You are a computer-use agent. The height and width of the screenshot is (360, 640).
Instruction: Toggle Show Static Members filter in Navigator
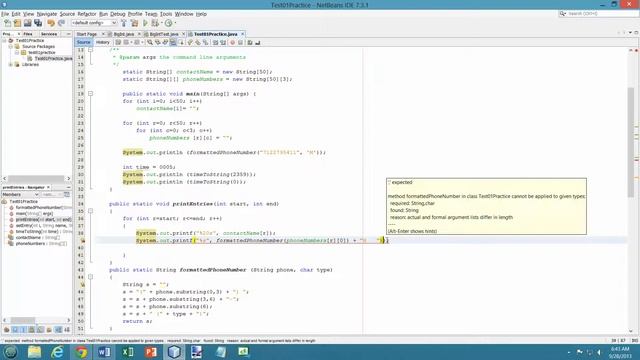click(x=22, y=330)
